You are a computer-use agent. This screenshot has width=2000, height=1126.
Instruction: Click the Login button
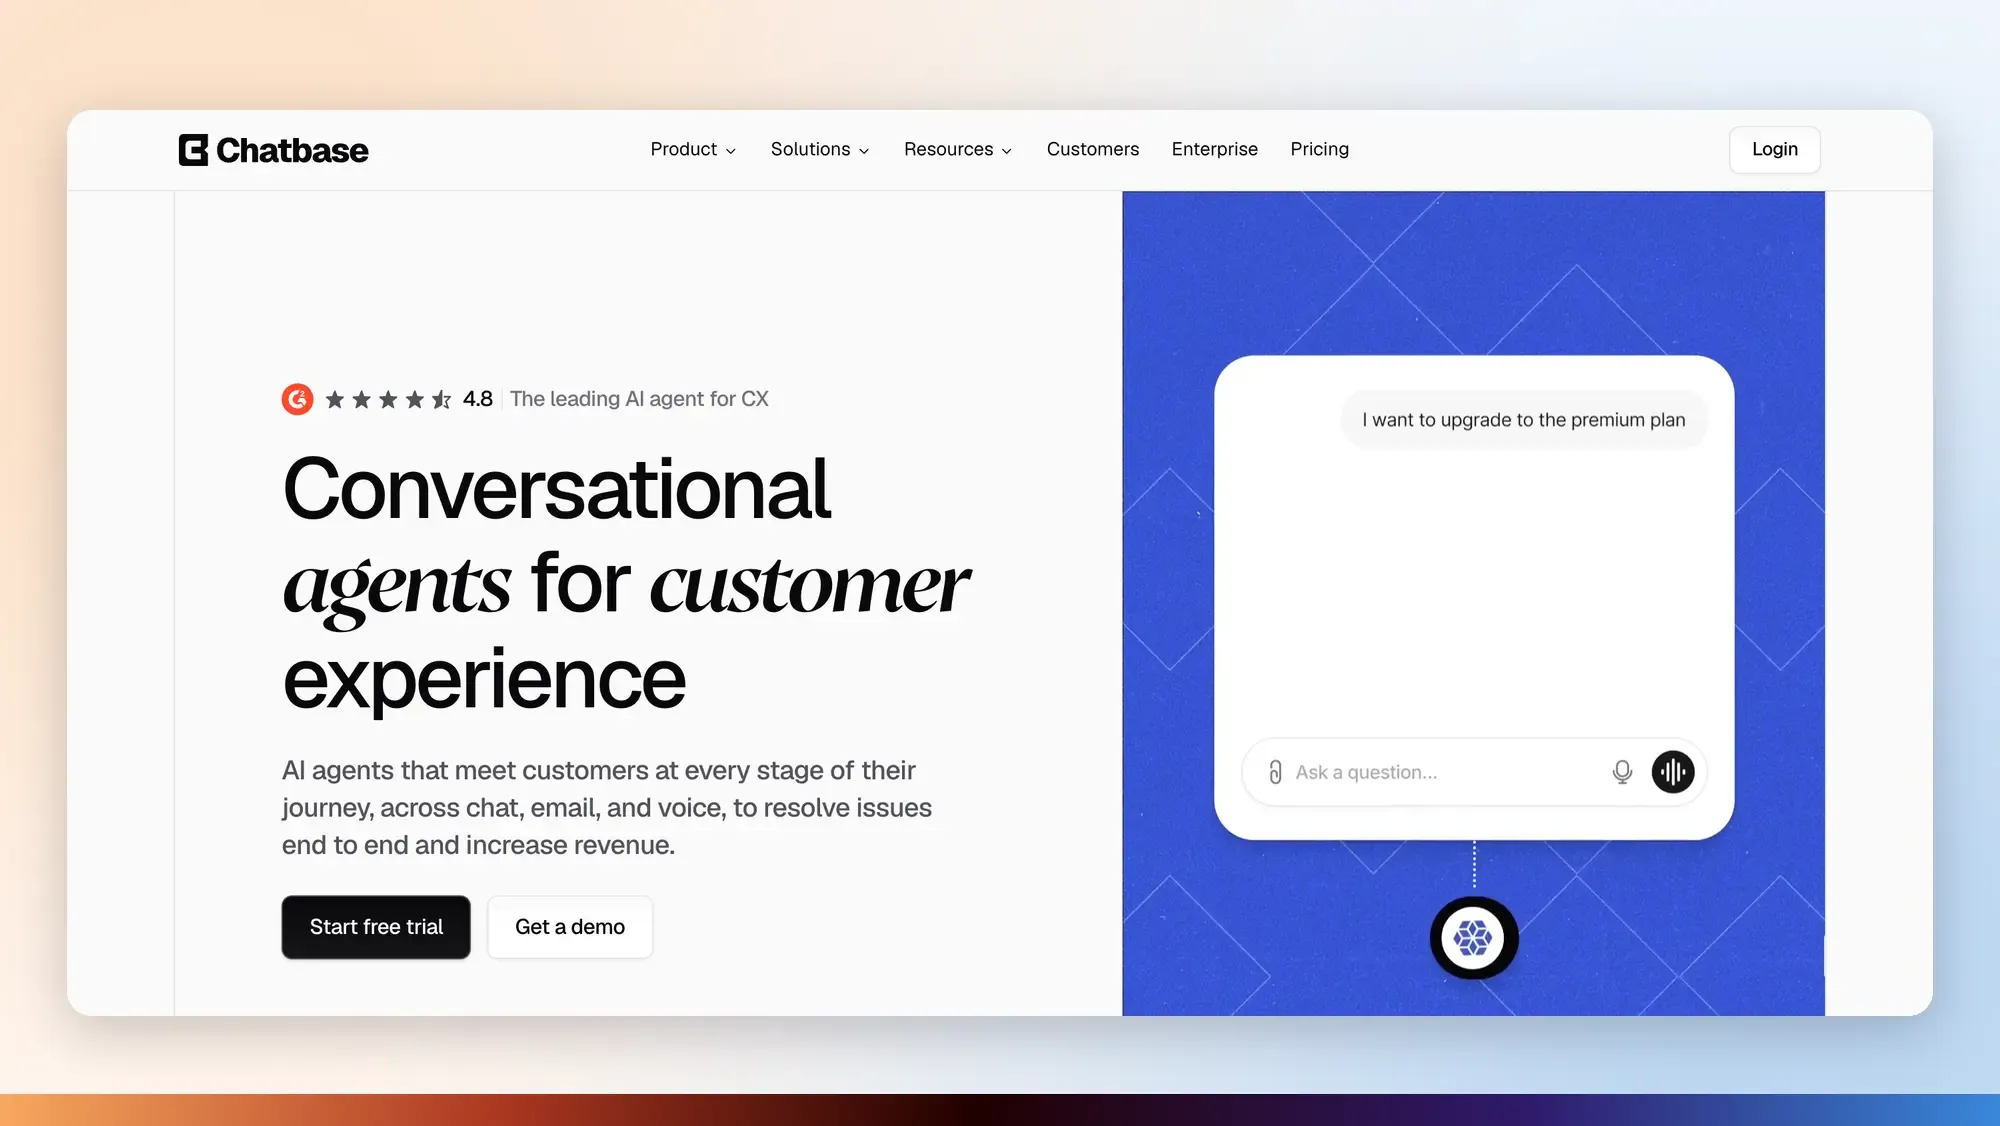click(x=1774, y=149)
